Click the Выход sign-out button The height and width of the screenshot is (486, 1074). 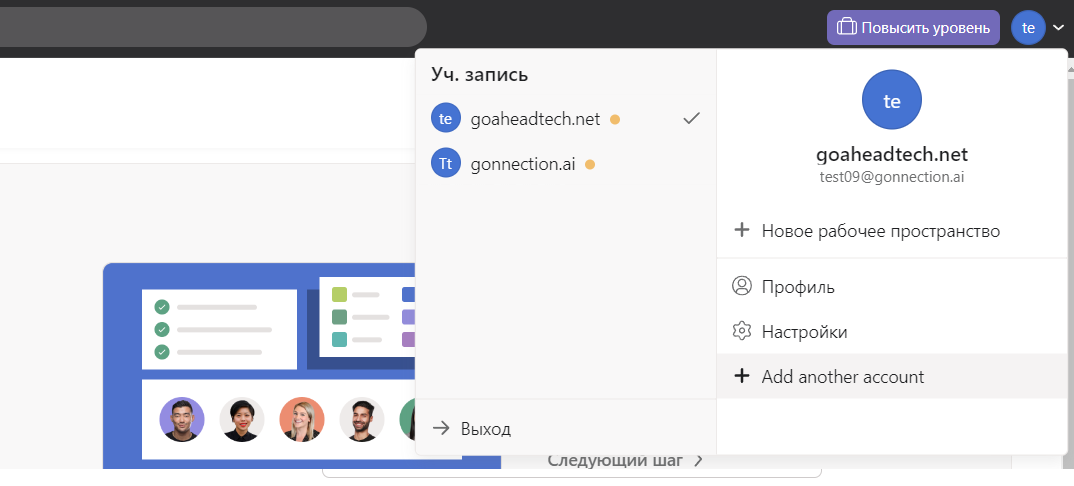tap(472, 429)
